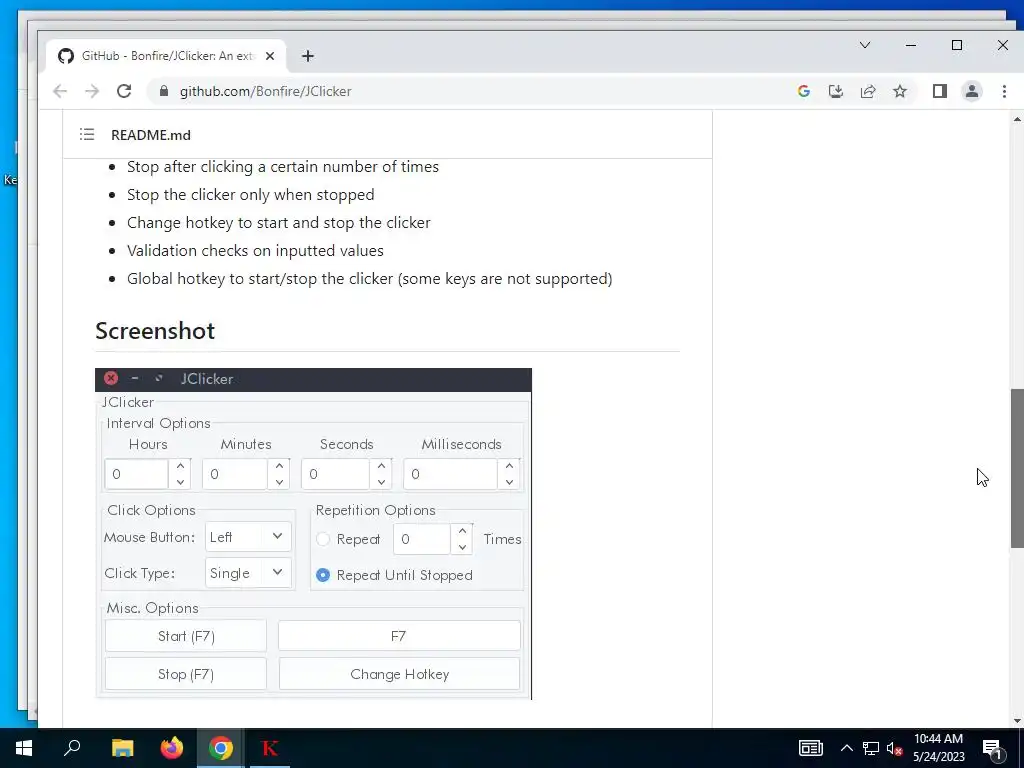This screenshot has height=768, width=1024.
Task: Select the GitHub Bonfire/JClicker tab
Action: click(166, 56)
